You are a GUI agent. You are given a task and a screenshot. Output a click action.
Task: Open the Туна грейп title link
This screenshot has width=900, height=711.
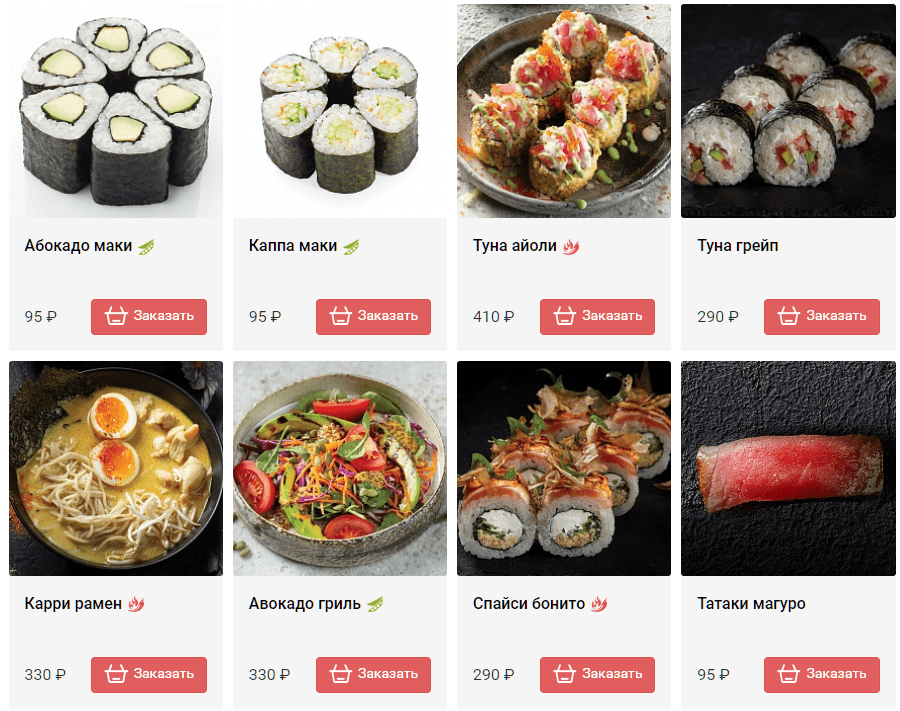click(x=738, y=246)
